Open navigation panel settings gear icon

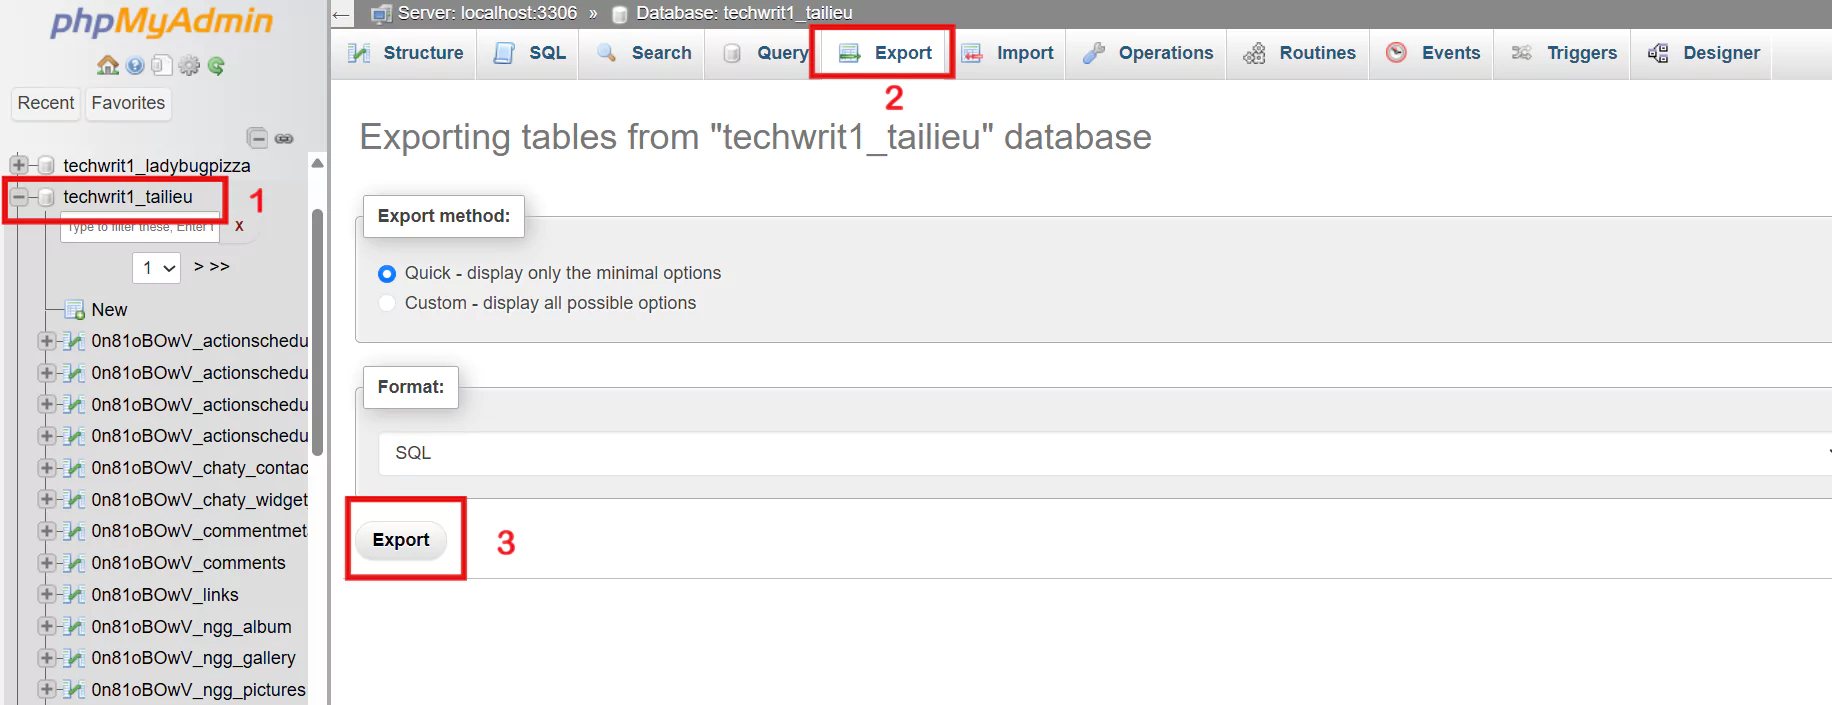coord(189,66)
